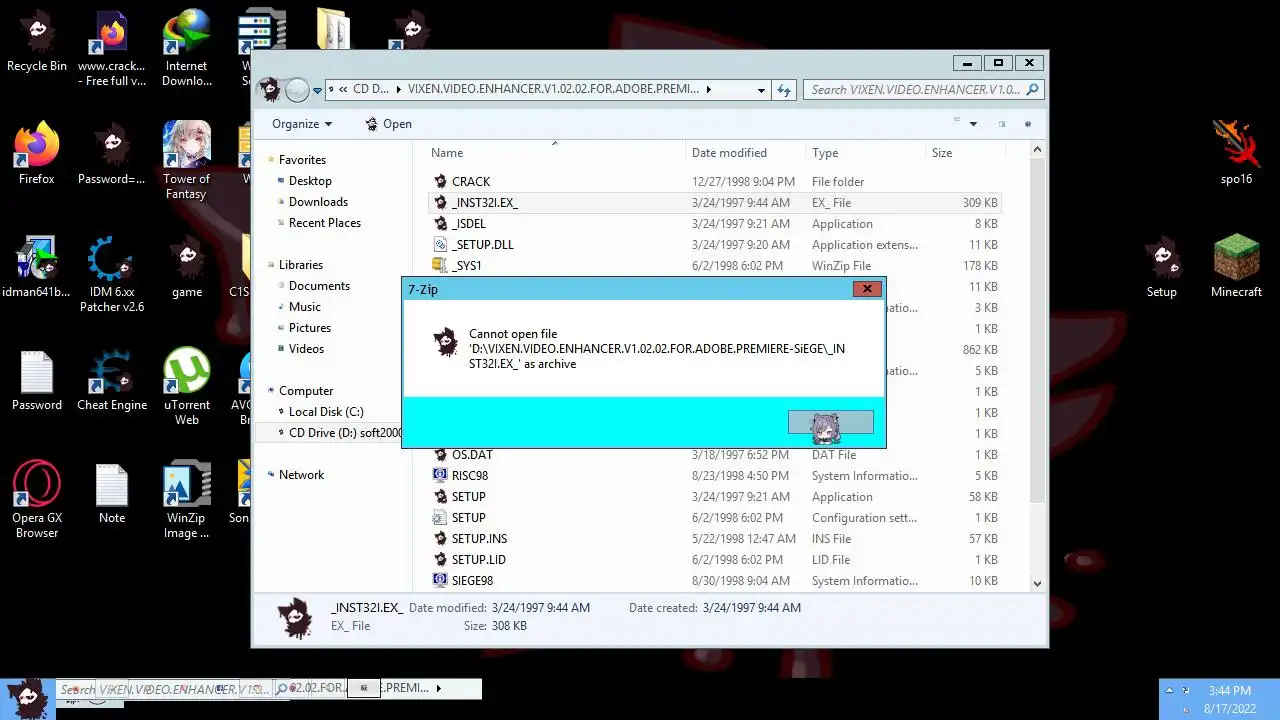
Task: Select CD Drive (D:) in navigation pane
Action: click(345, 433)
